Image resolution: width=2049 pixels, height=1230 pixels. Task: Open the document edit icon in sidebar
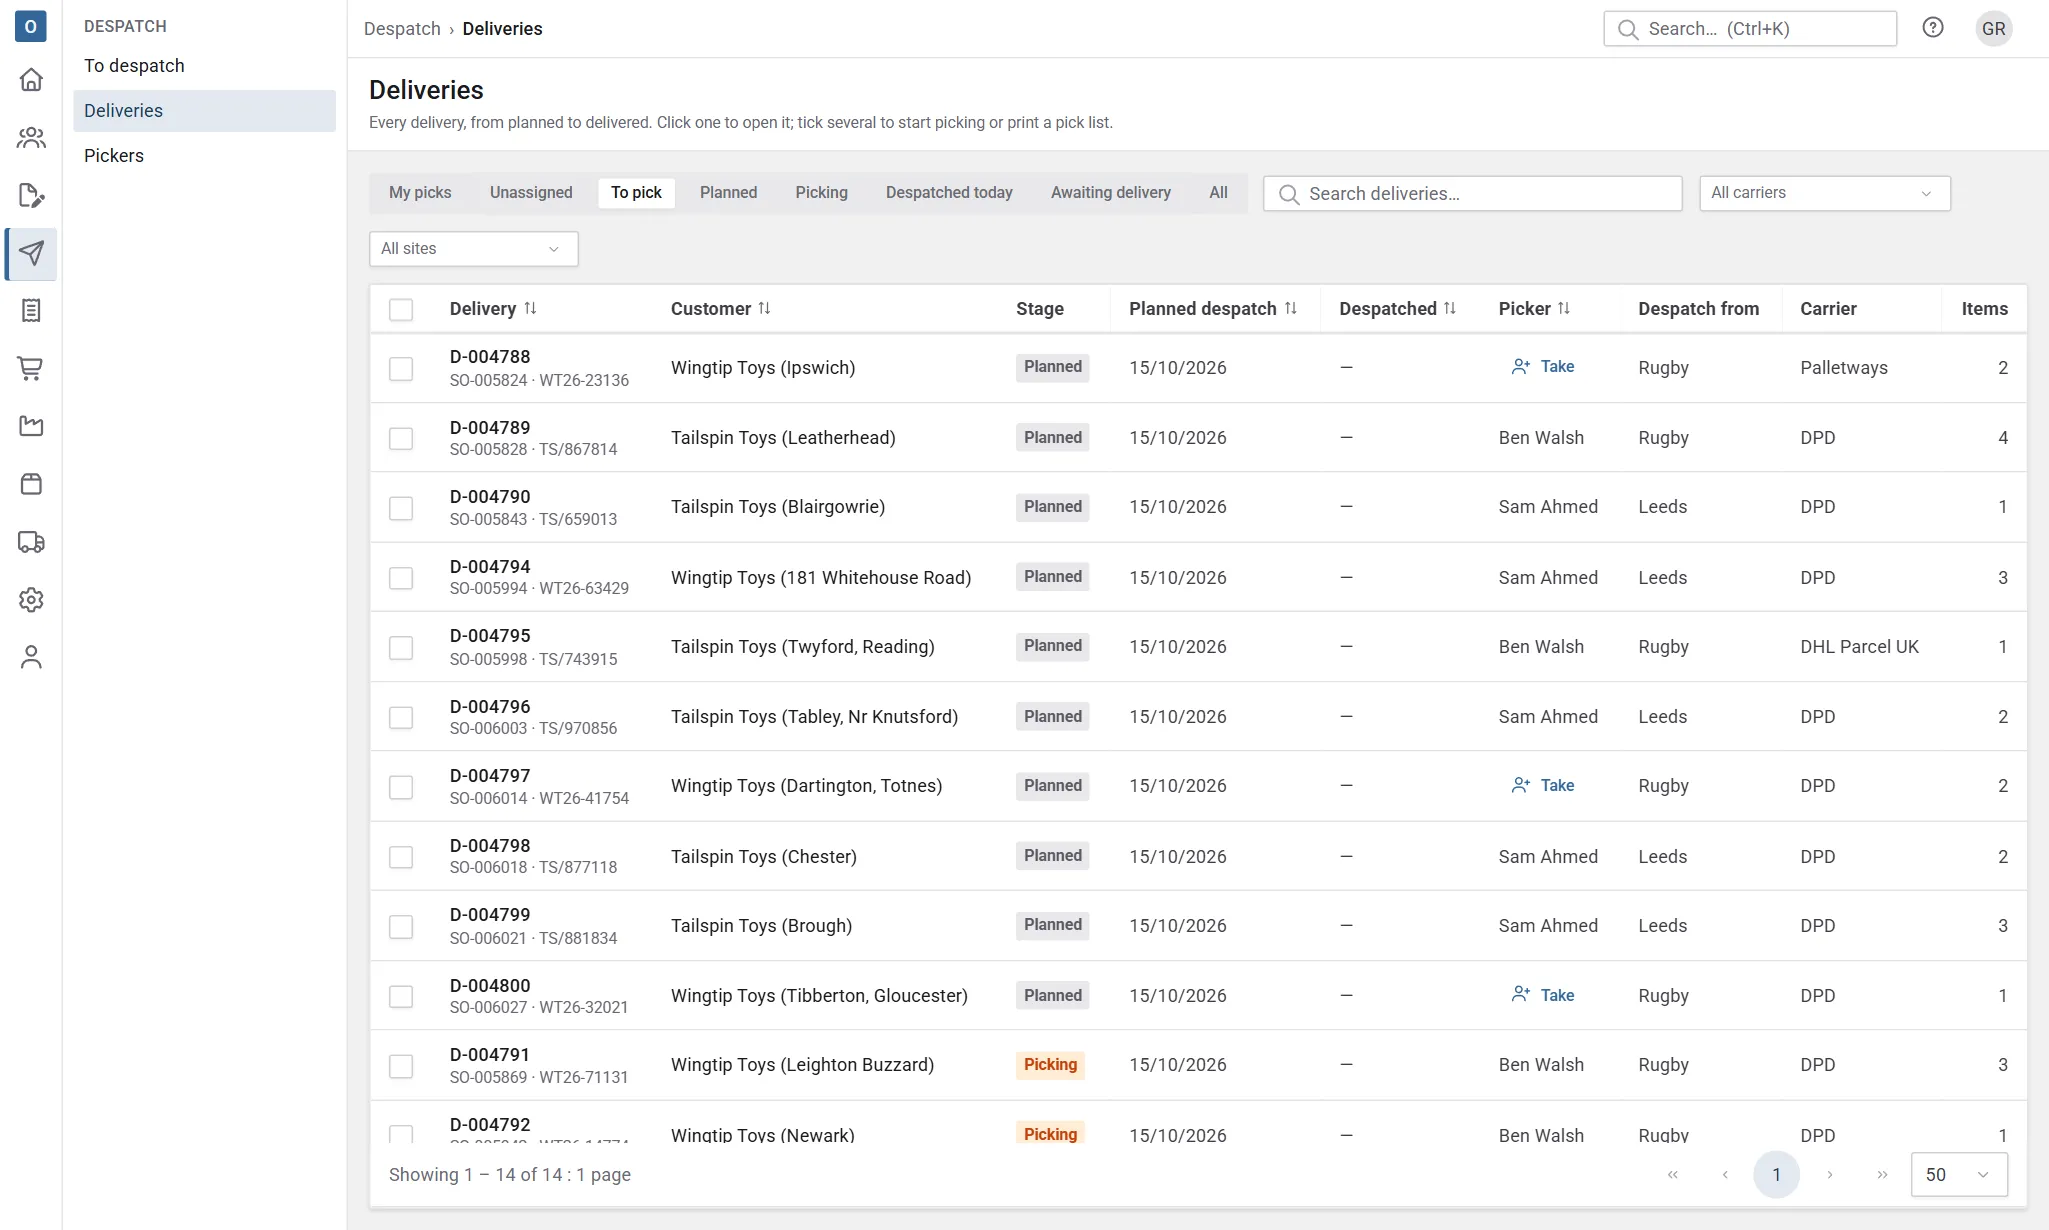point(31,195)
